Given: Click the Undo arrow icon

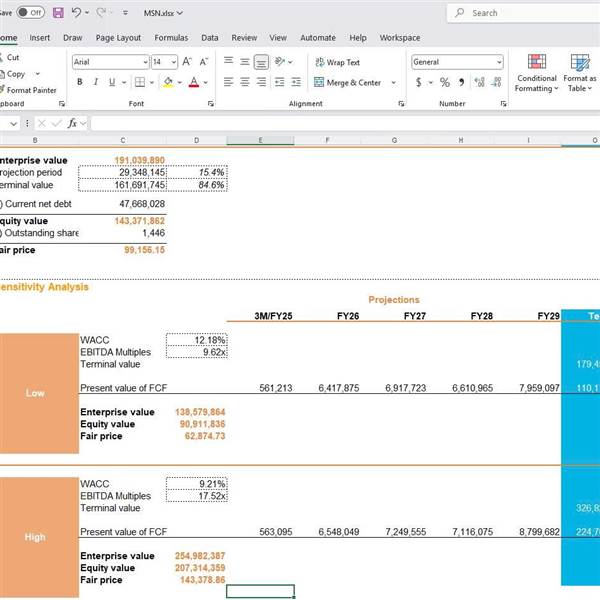Looking at the screenshot, I should [x=77, y=13].
